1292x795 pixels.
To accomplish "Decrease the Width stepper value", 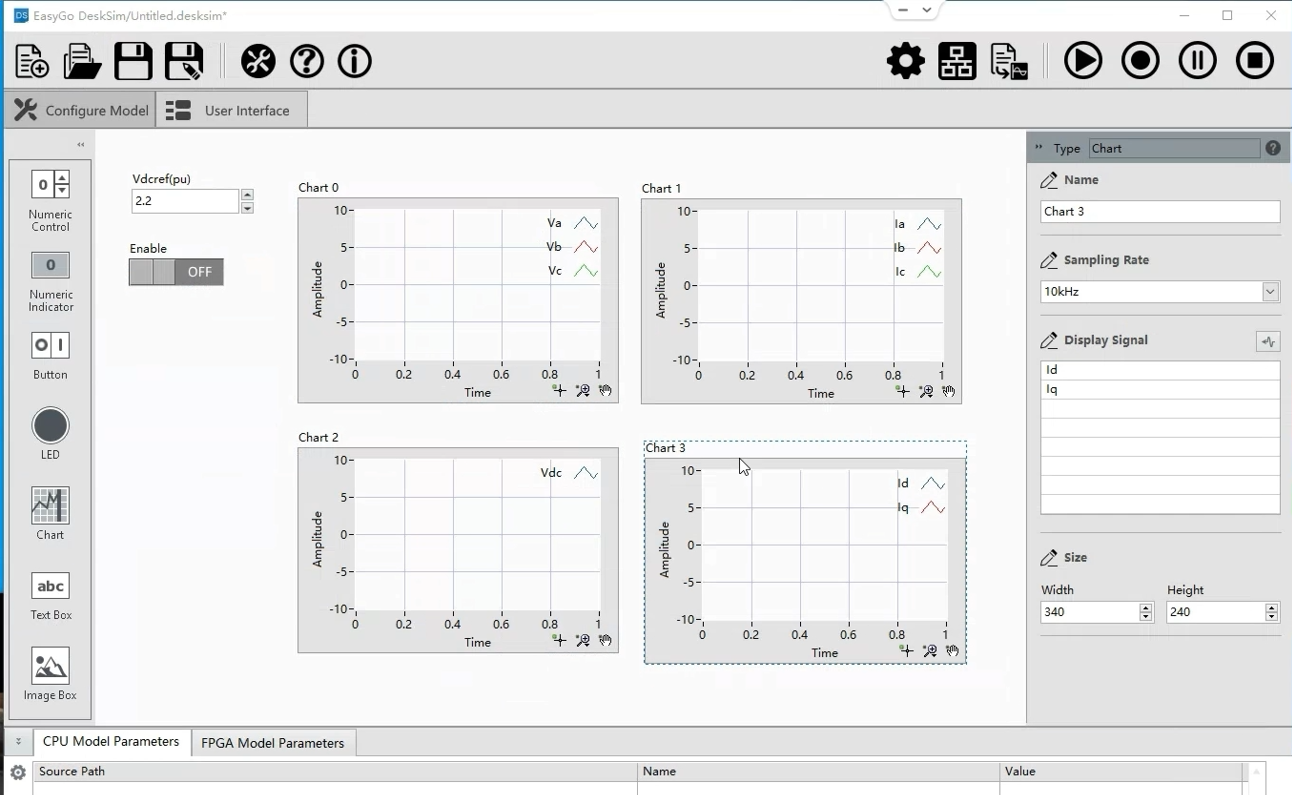I will point(1146,617).
